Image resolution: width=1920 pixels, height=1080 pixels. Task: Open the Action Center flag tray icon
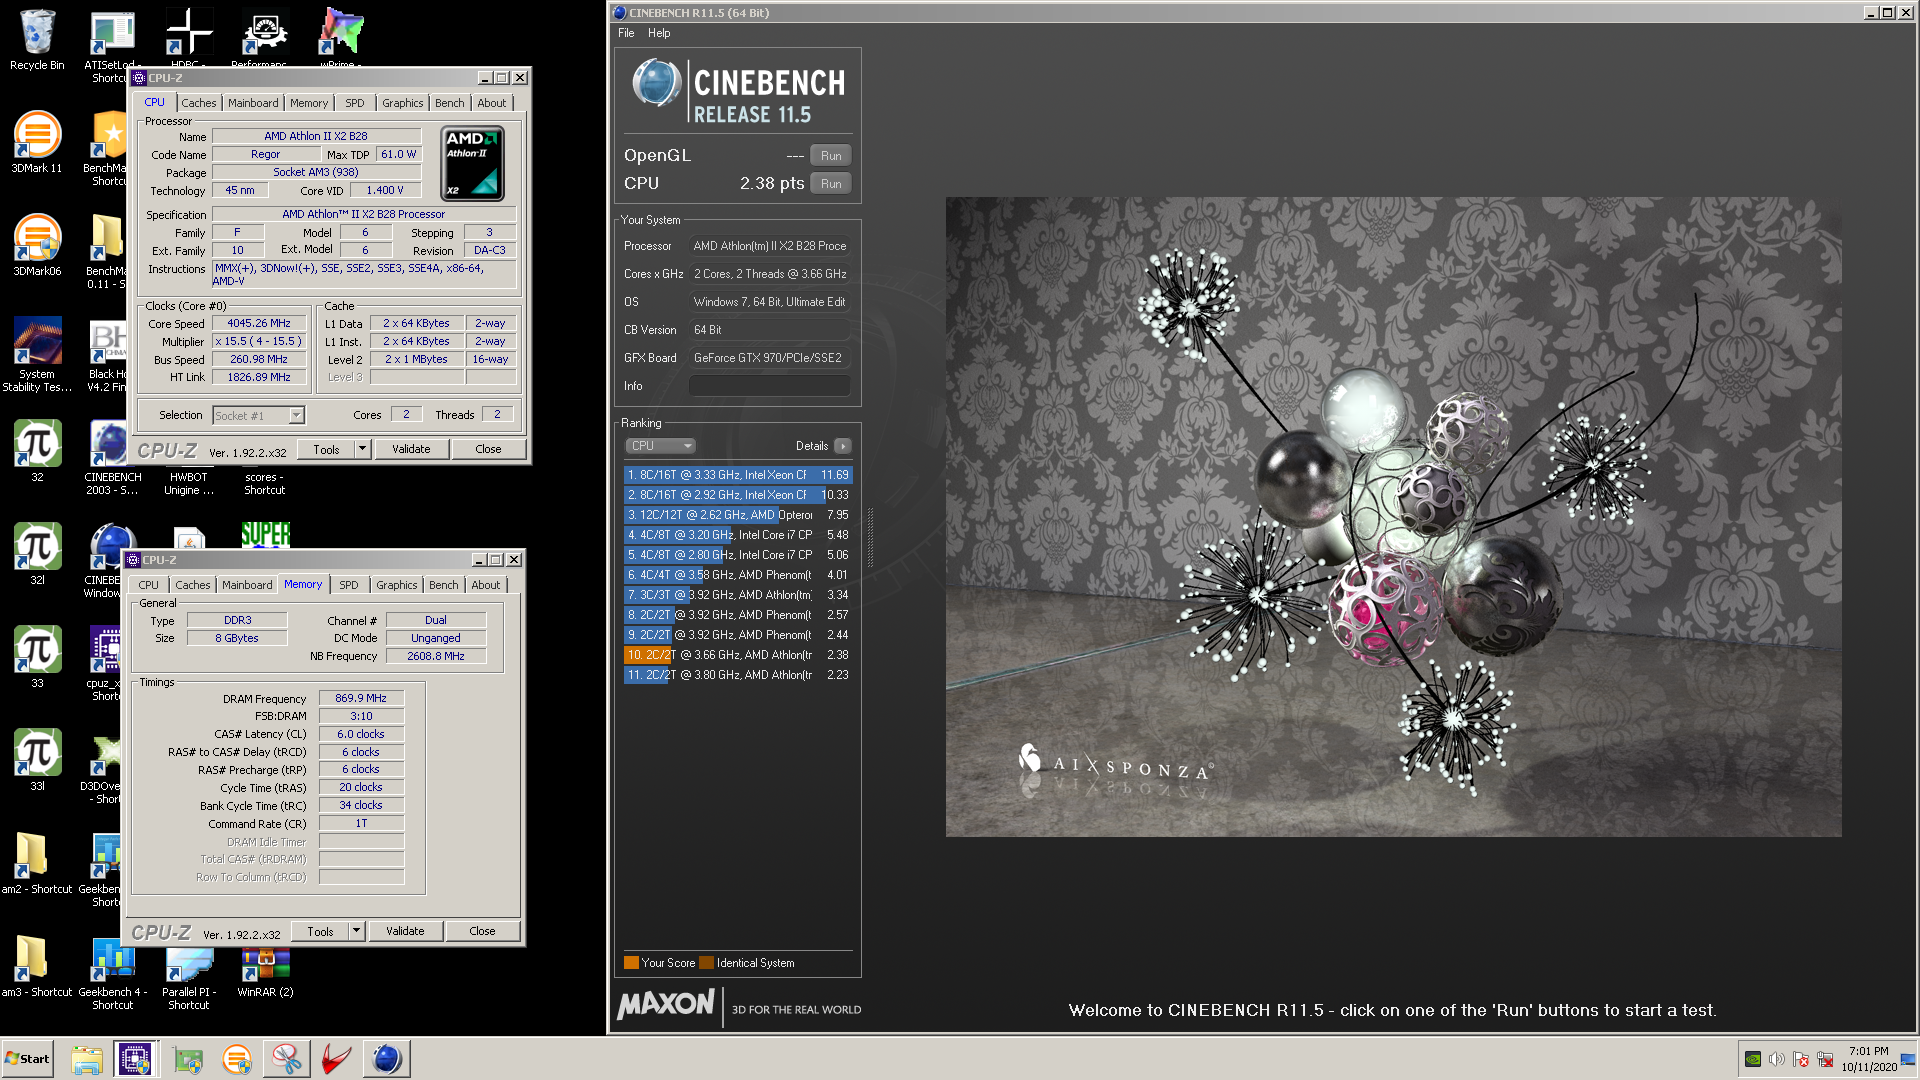pyautogui.click(x=1801, y=1059)
